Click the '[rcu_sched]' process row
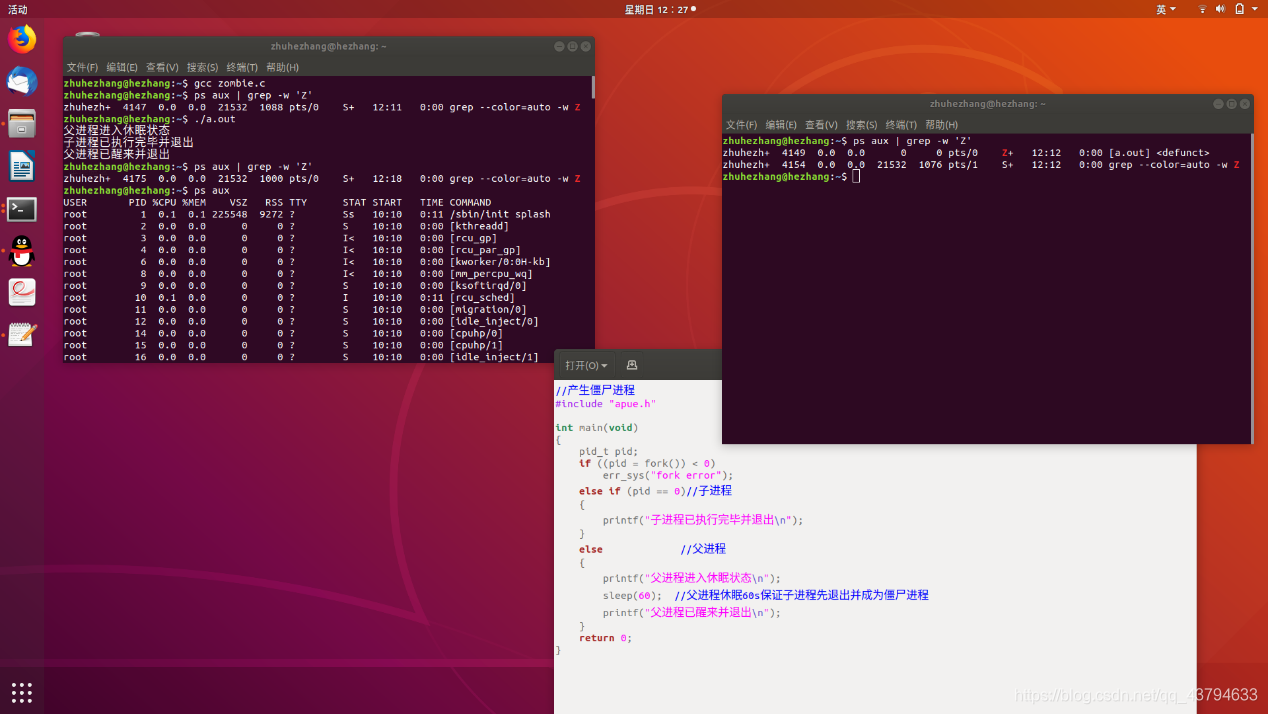The width and height of the screenshot is (1268, 714). 289,298
